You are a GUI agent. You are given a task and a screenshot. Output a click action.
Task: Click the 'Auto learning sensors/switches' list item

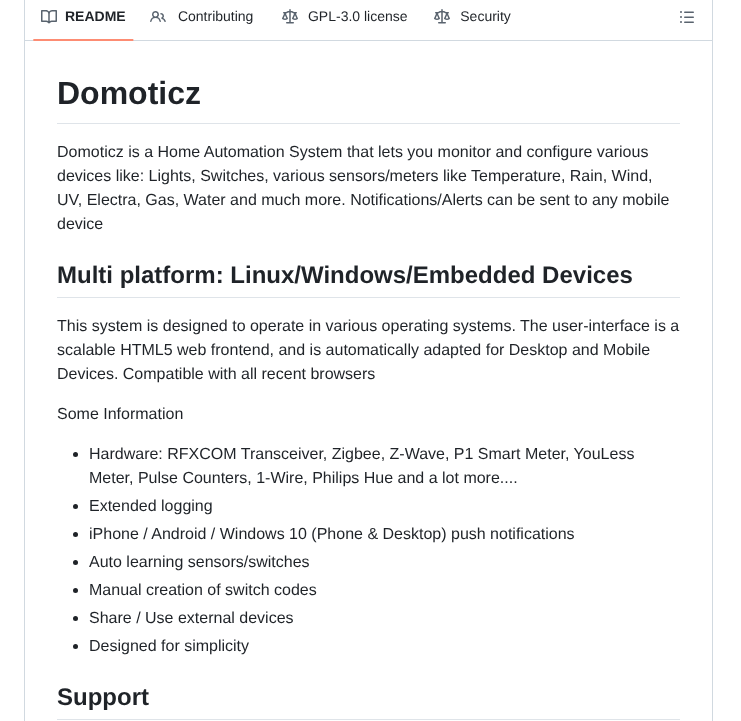coord(199,562)
